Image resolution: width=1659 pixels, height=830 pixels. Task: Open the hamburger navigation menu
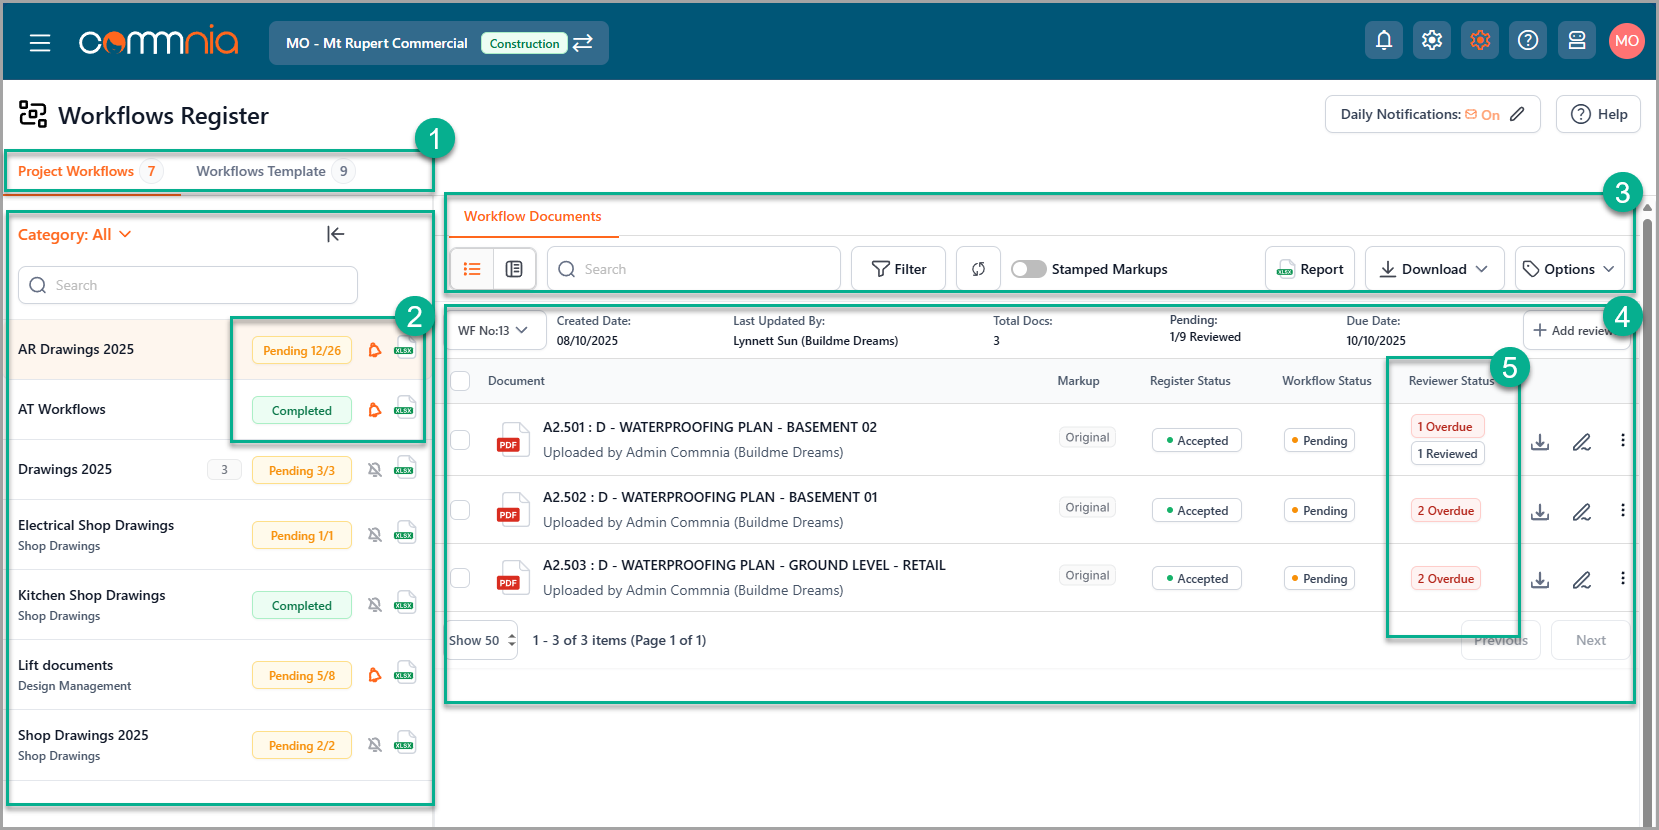coord(40,43)
